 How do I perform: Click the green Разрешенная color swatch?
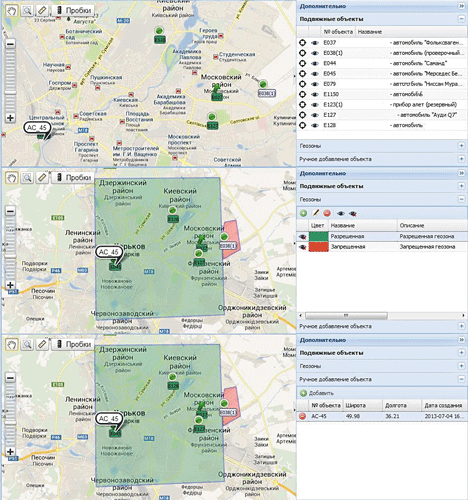tap(319, 237)
